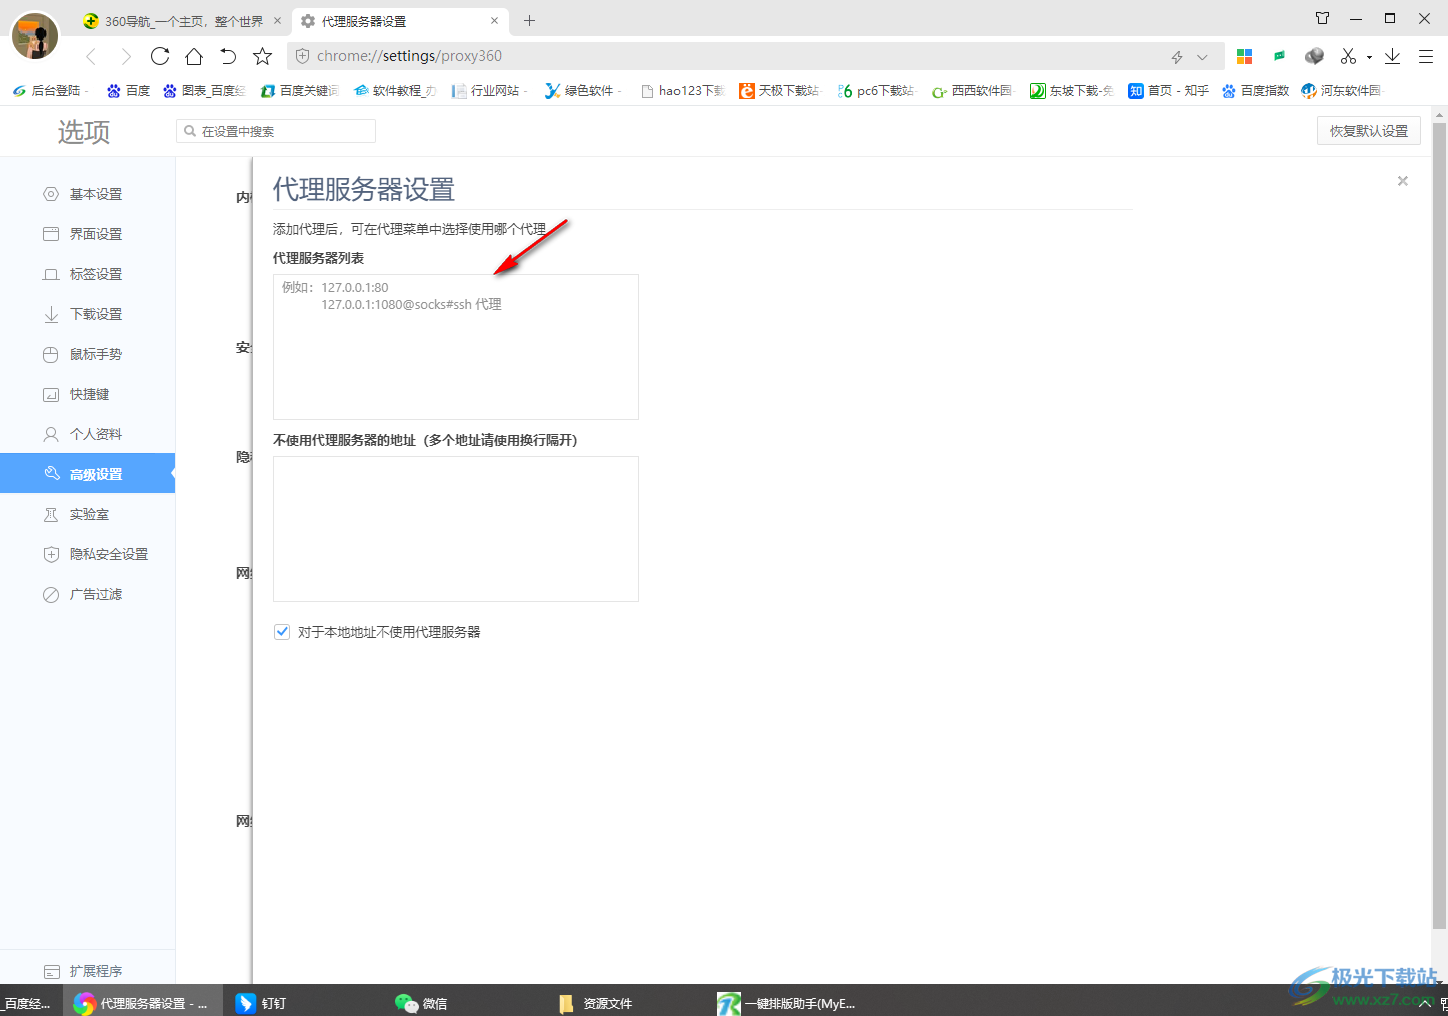1448x1016 pixels.
Task: Open the 天极下载站 bookmark
Action: pos(779,90)
